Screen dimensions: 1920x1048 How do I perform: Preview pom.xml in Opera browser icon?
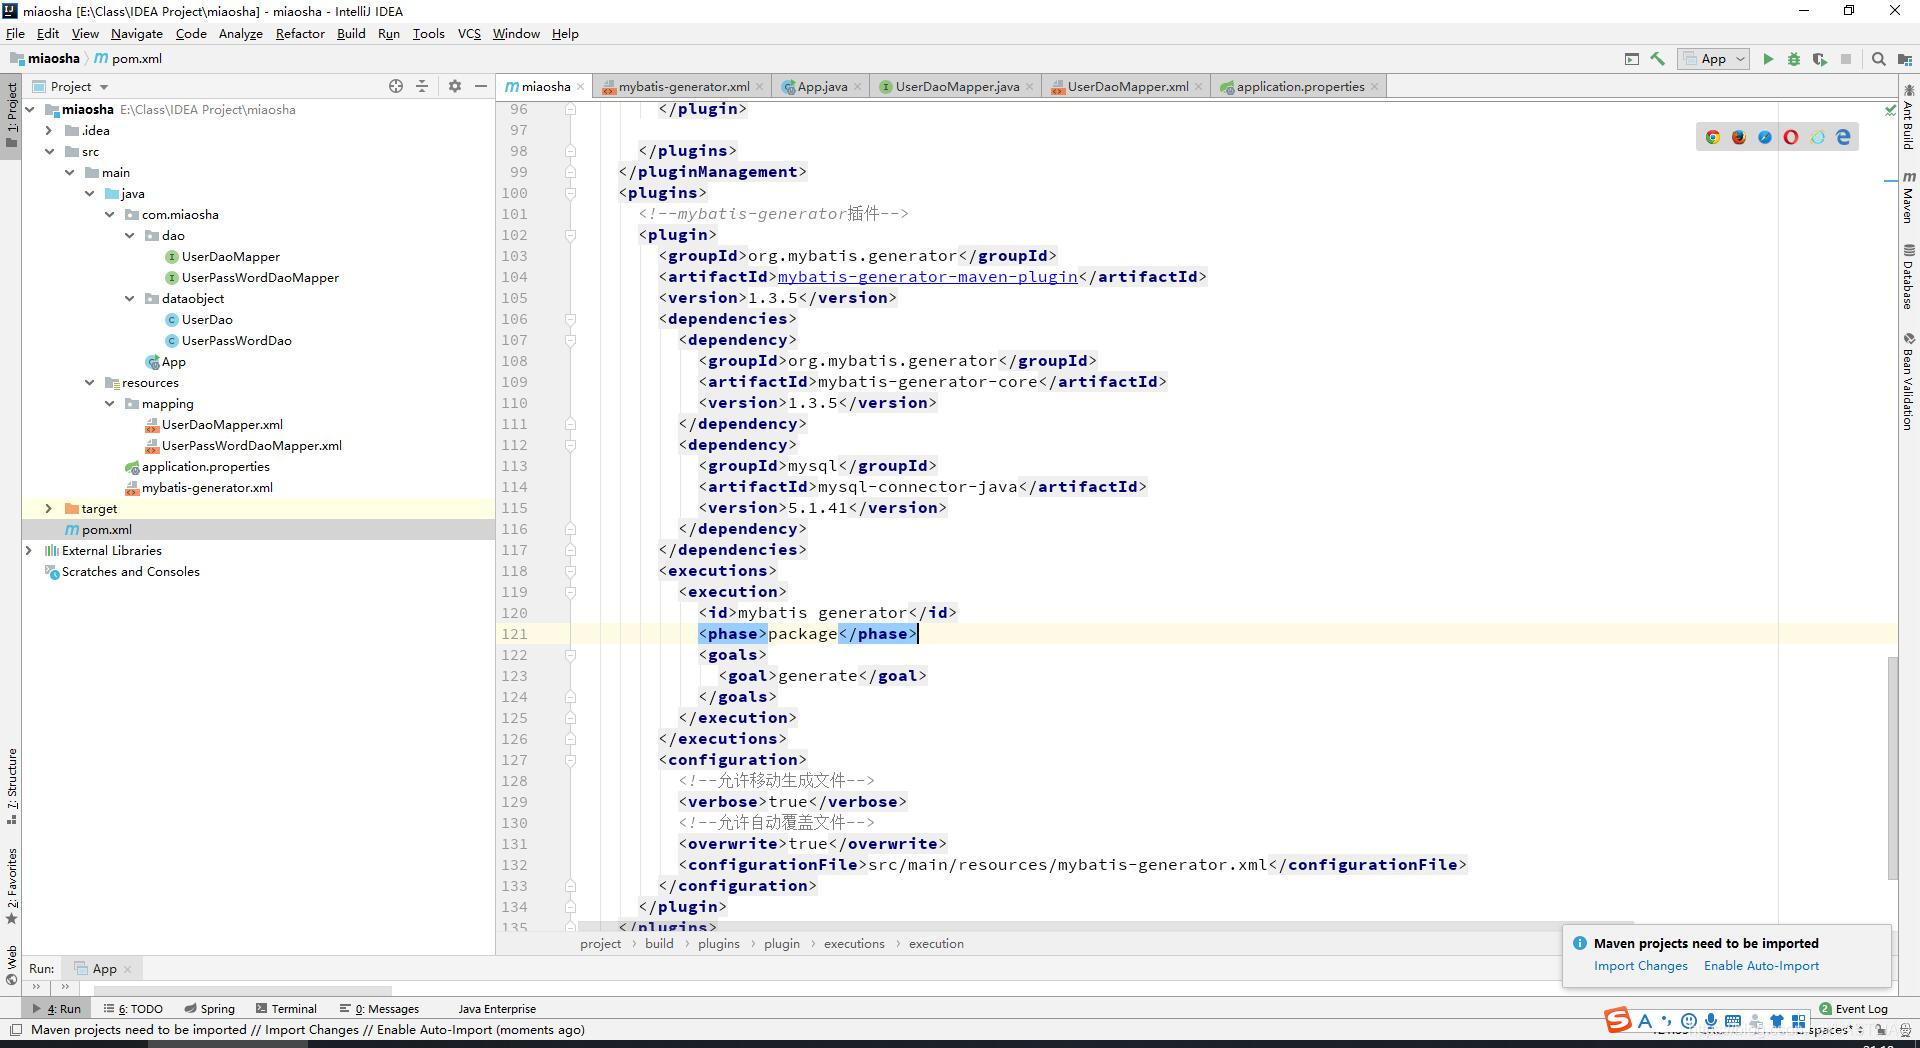[1791, 137]
